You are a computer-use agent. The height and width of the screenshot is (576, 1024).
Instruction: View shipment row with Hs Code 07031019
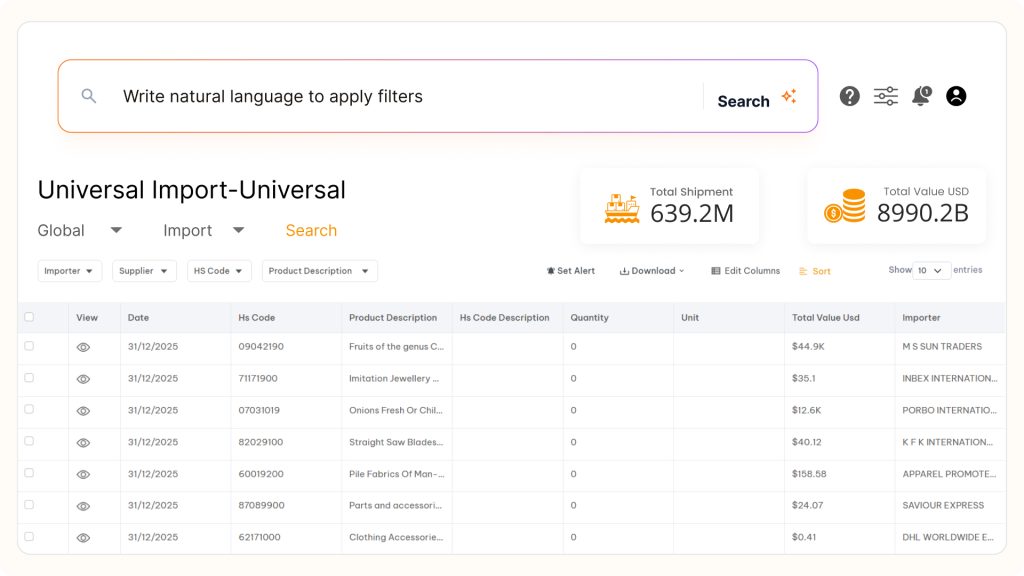(83, 411)
